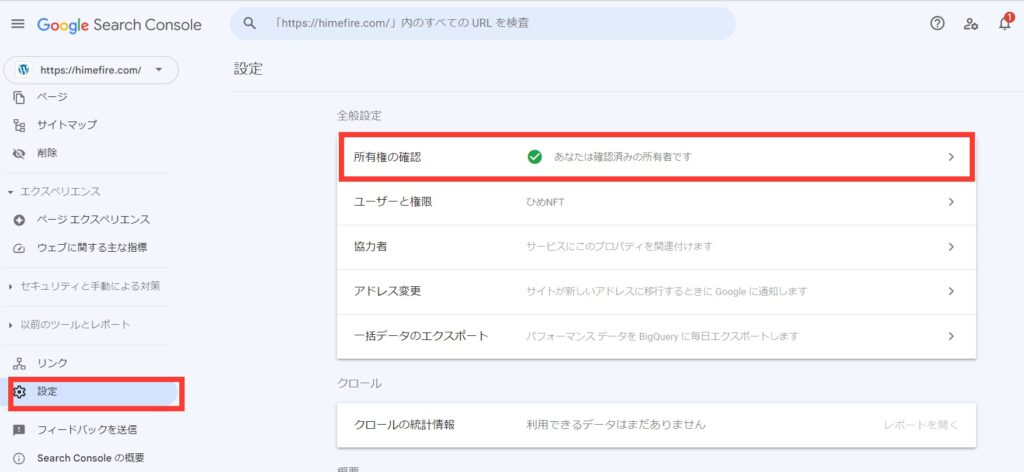The width and height of the screenshot is (1024, 472).
Task: Click the Core Web Vitals gauge icon
Action: click(x=20, y=248)
